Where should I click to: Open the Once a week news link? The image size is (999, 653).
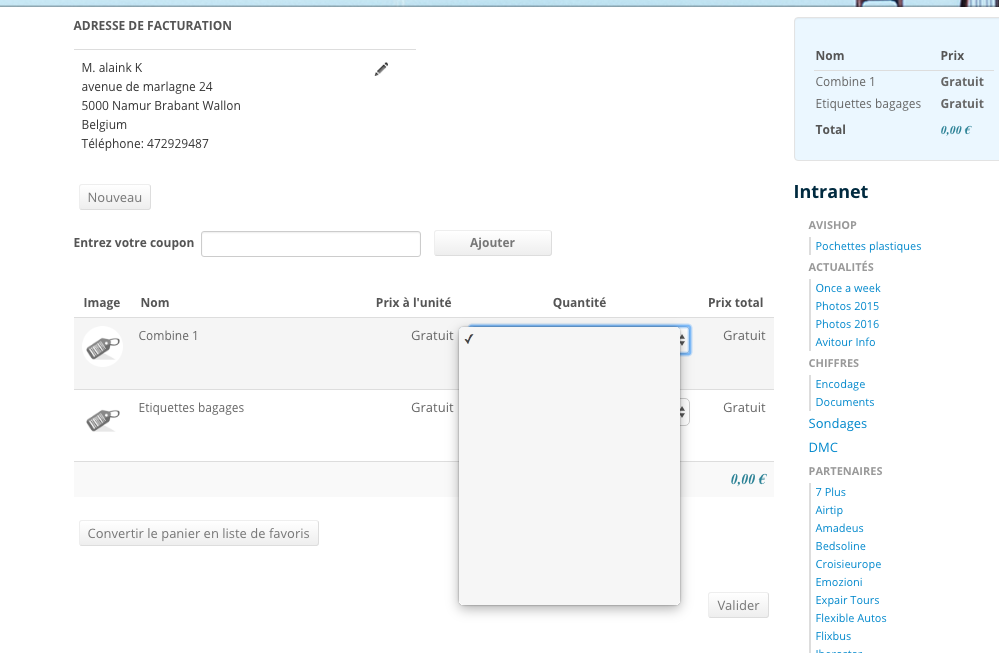pyautogui.click(x=848, y=288)
